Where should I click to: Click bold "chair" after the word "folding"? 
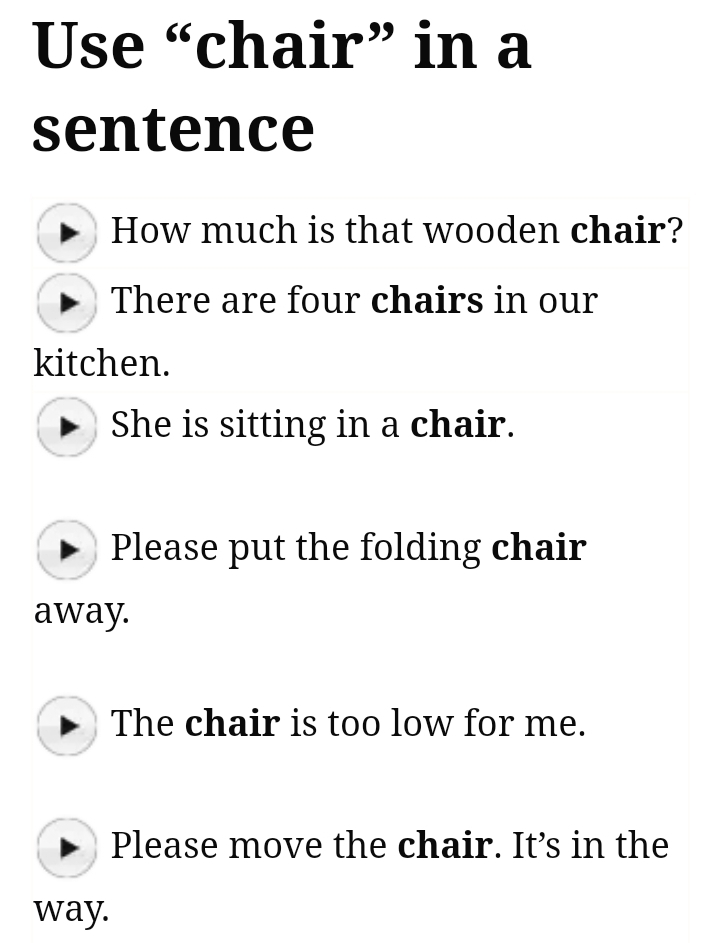click(538, 548)
